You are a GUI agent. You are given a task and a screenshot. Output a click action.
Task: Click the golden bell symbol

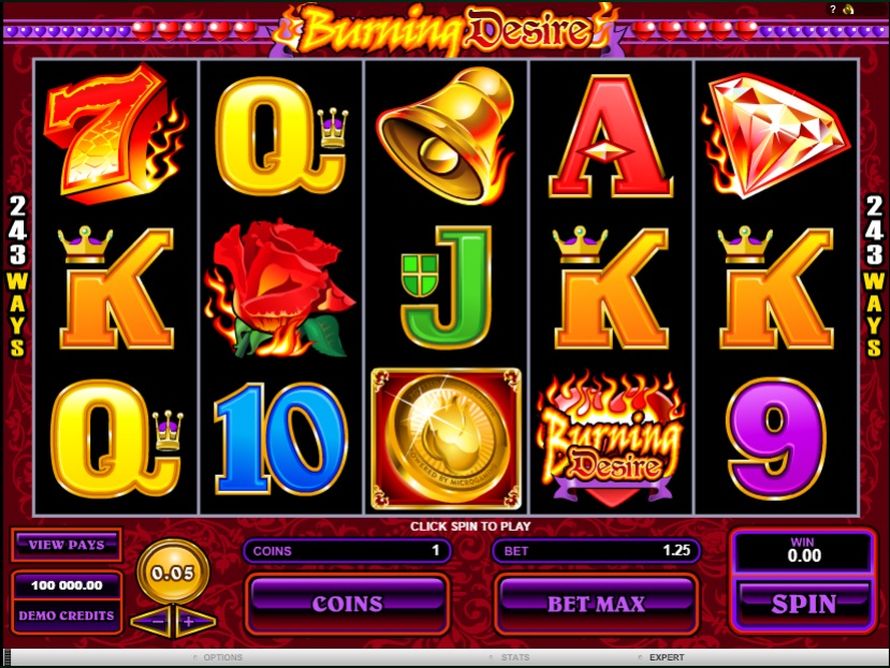click(x=445, y=135)
